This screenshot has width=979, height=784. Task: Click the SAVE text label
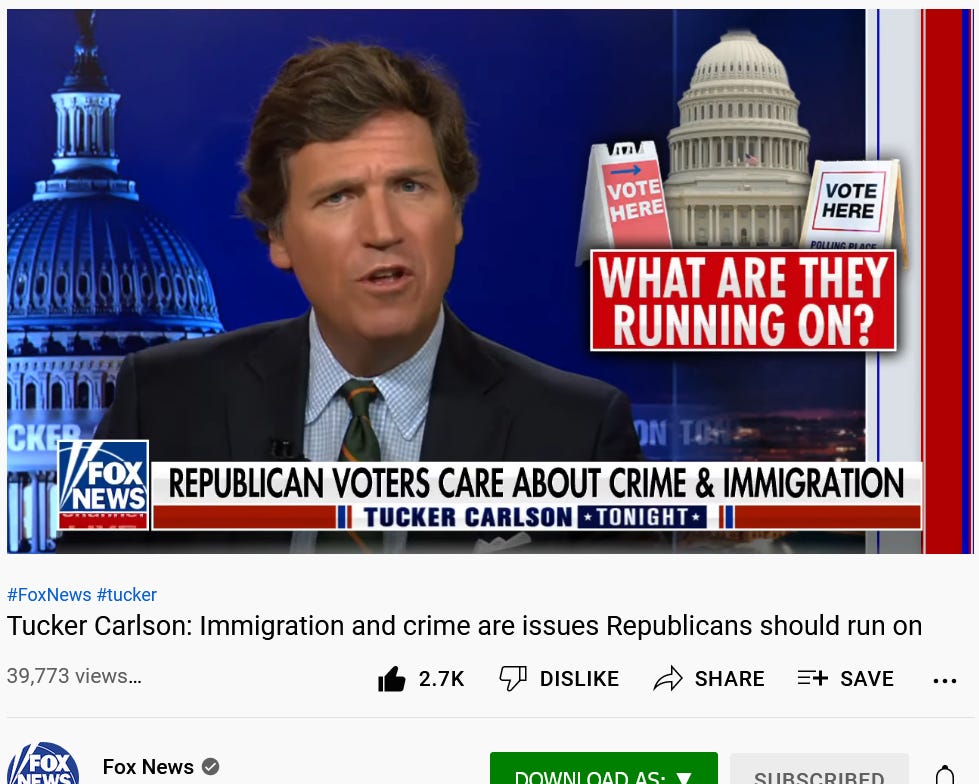tap(867, 679)
